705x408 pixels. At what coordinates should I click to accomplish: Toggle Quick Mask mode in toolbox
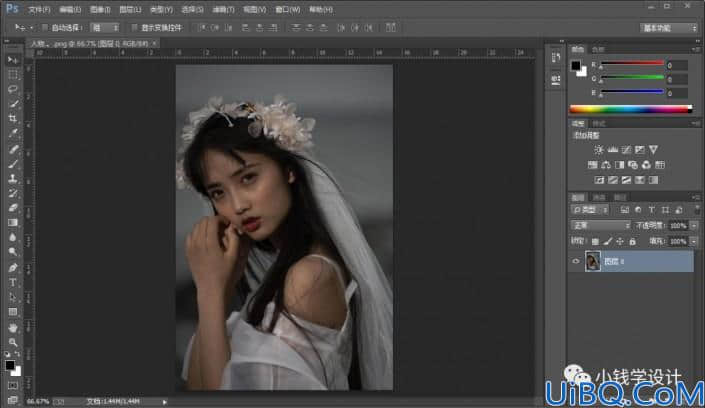13,386
